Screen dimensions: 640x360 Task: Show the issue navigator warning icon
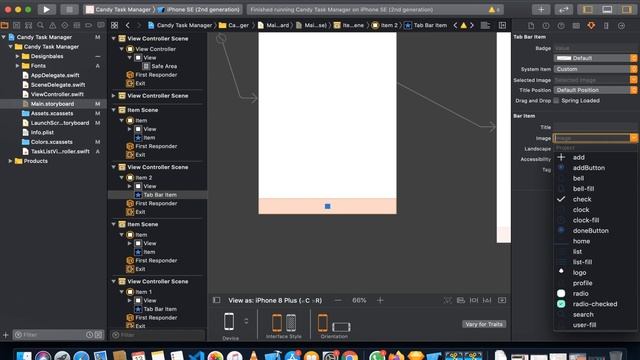(x=53, y=25)
